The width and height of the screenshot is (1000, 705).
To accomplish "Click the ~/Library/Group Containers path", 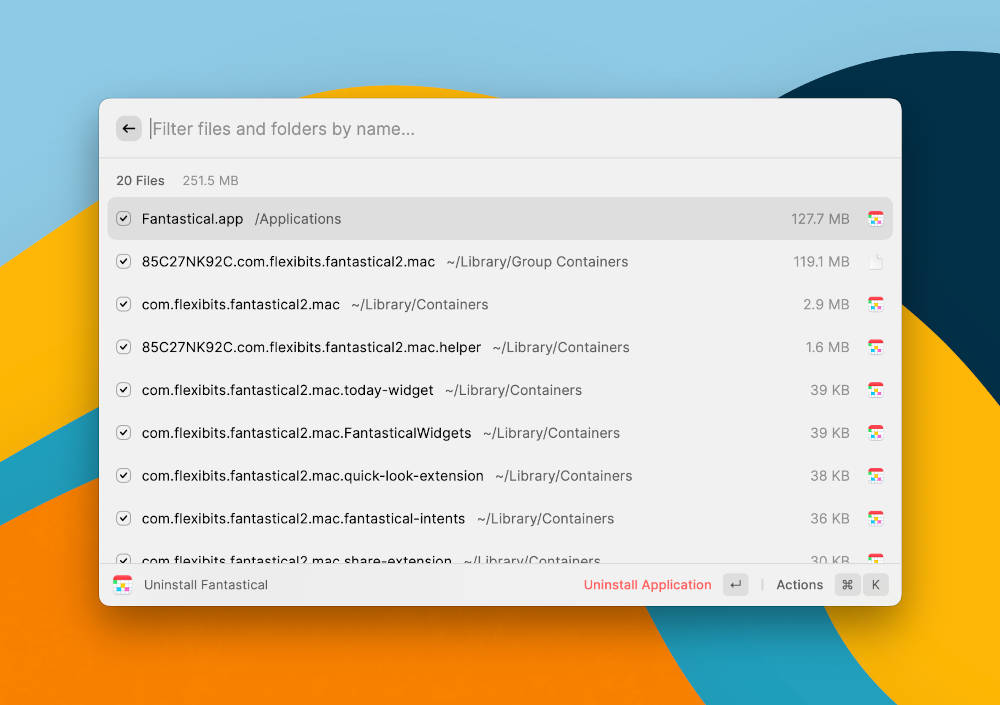I will [537, 262].
